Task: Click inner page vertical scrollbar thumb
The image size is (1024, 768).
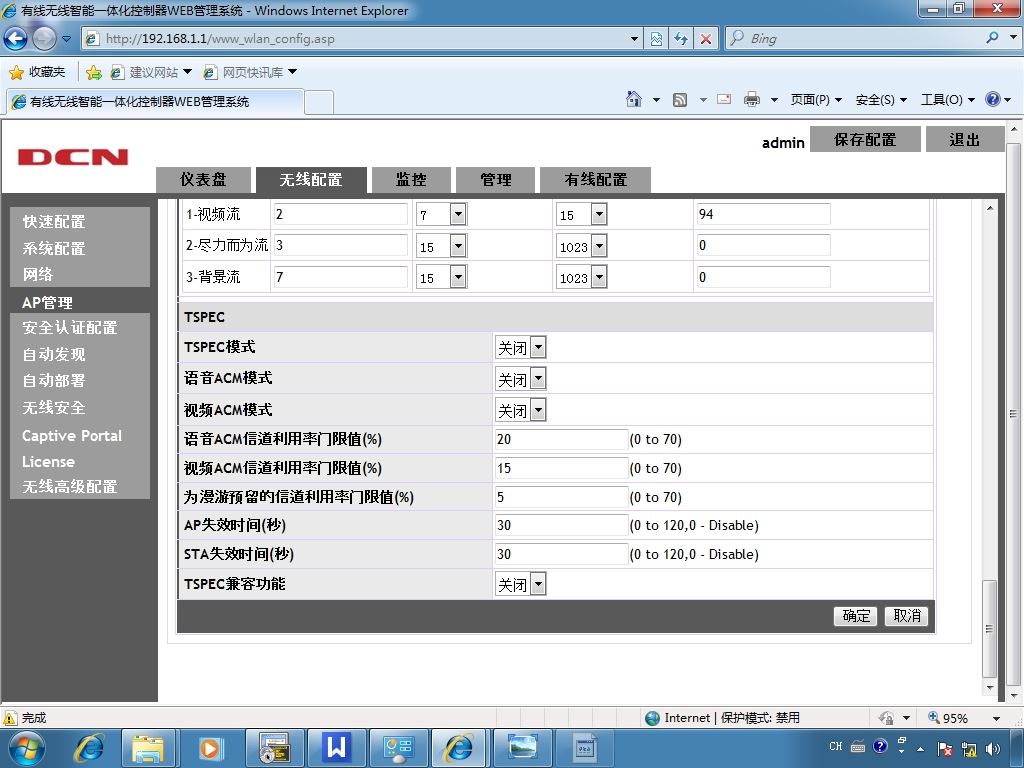Action: 990,628
